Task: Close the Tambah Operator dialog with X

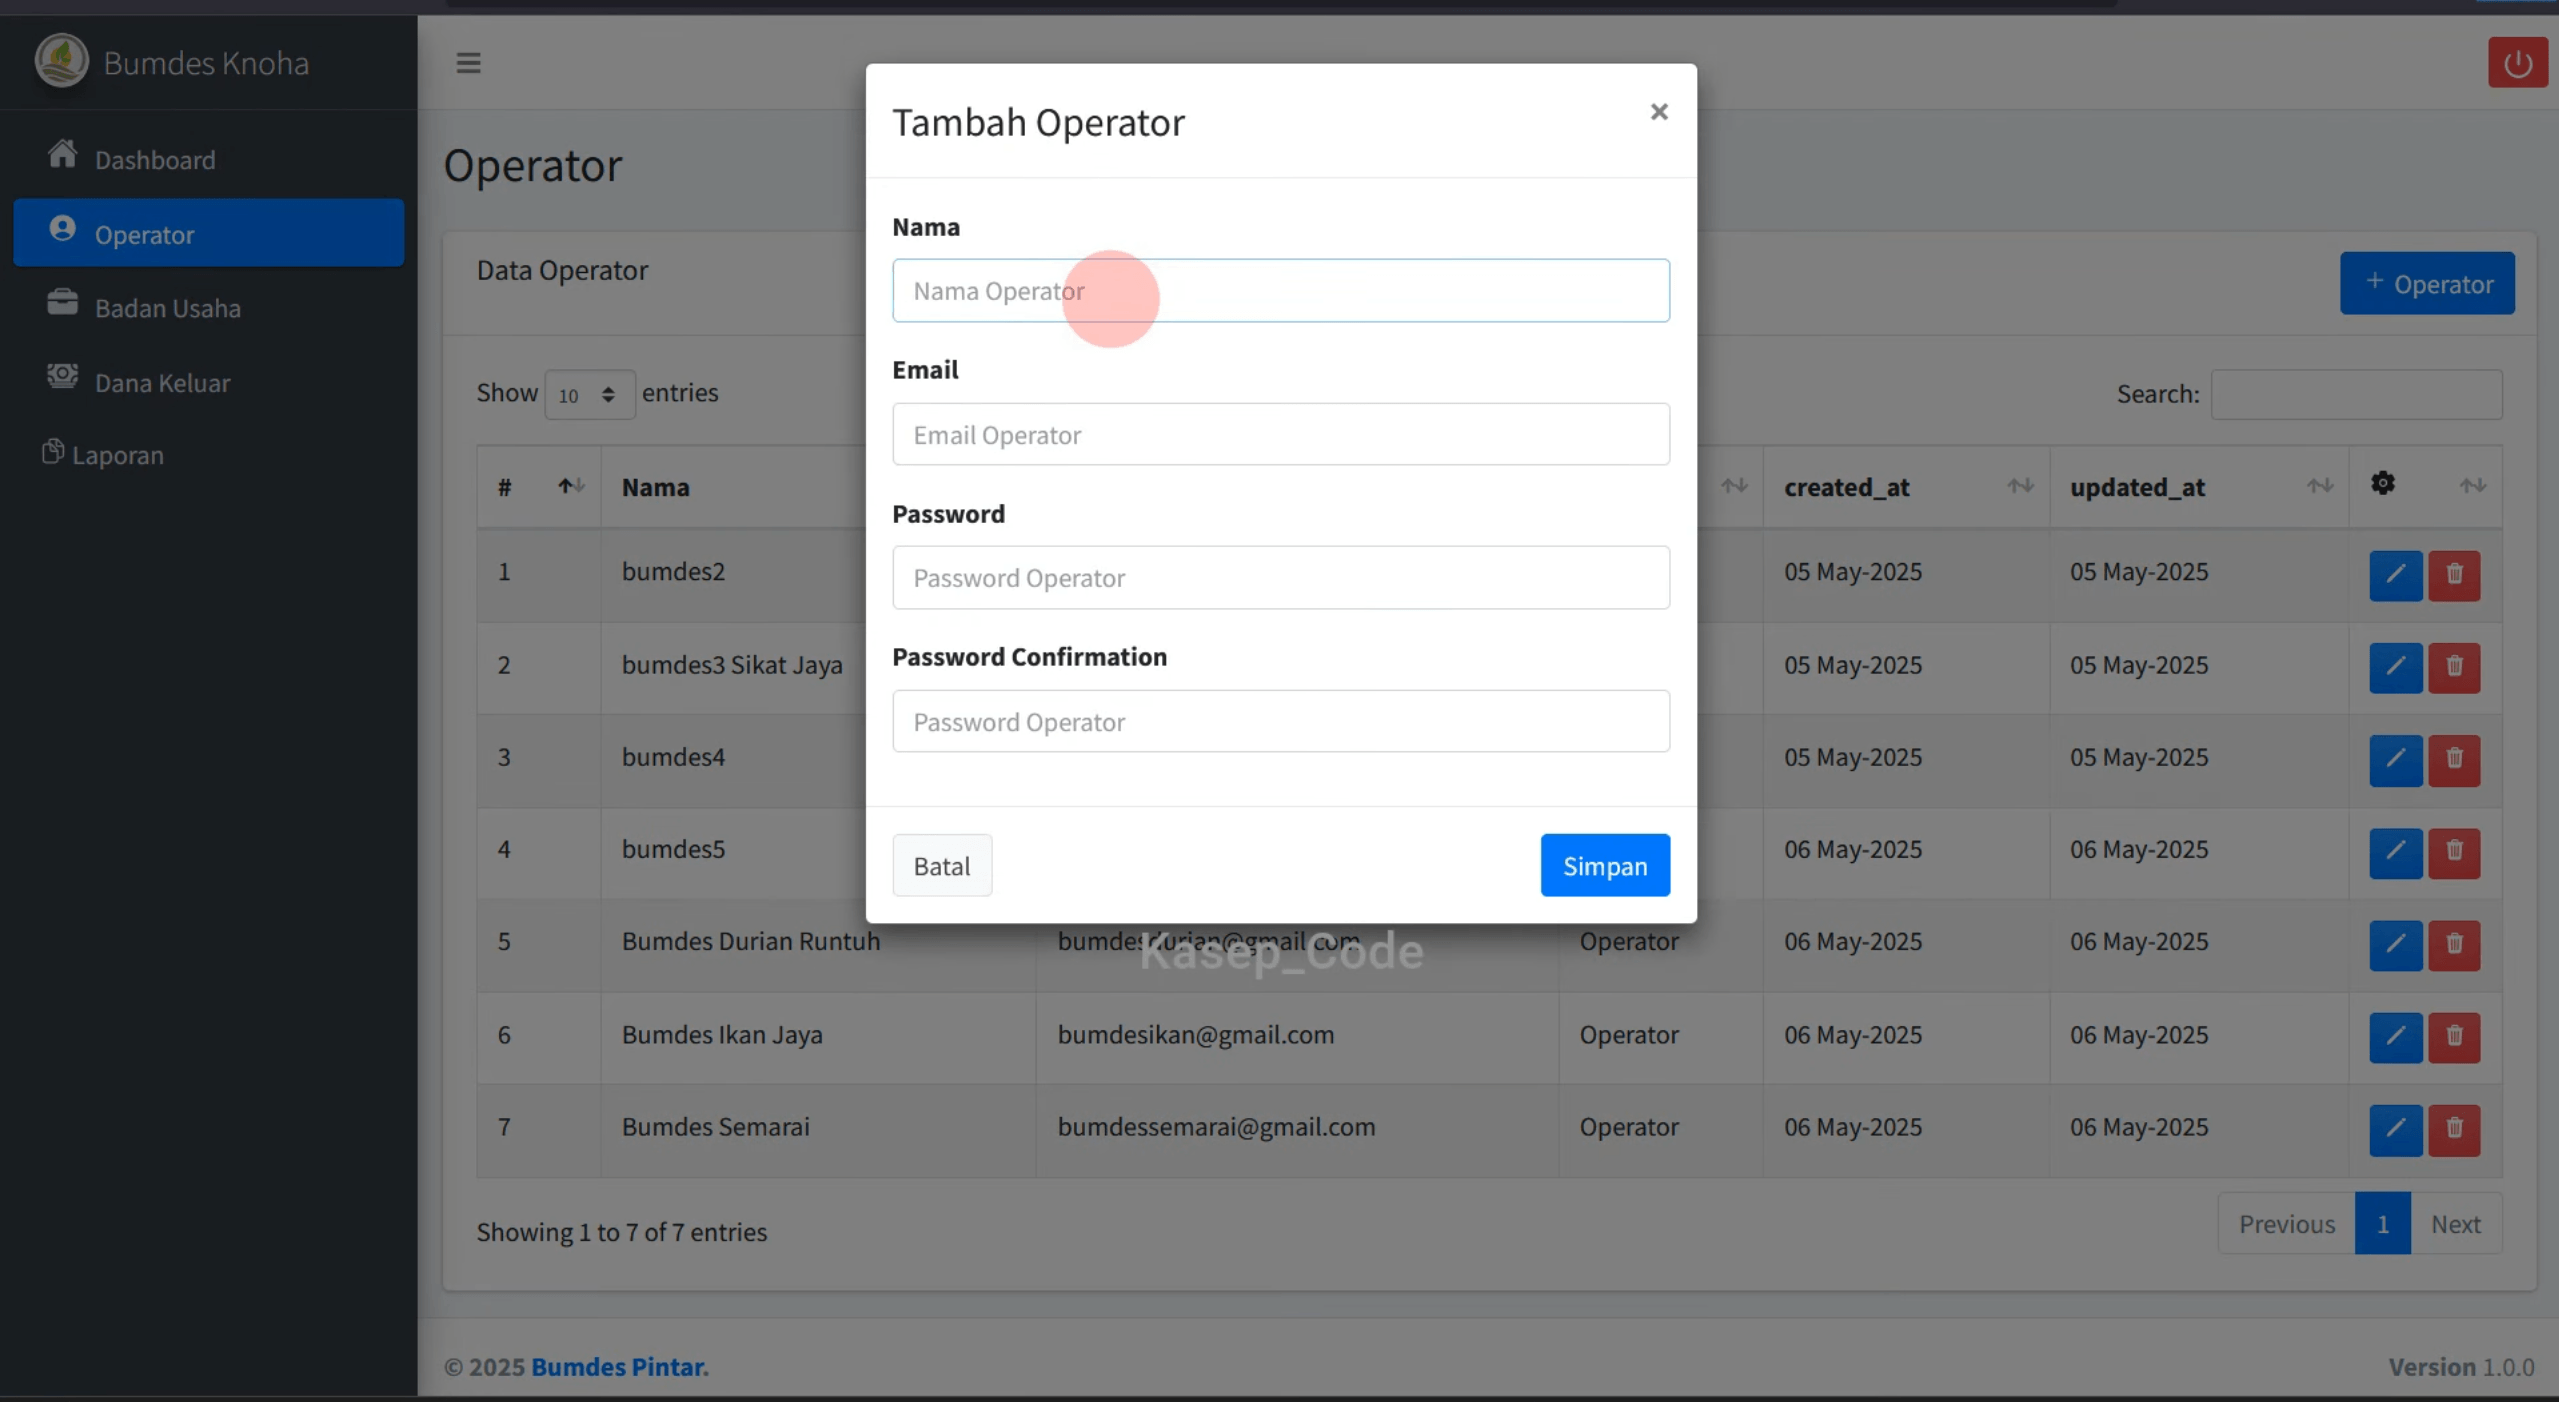Action: click(x=1659, y=112)
